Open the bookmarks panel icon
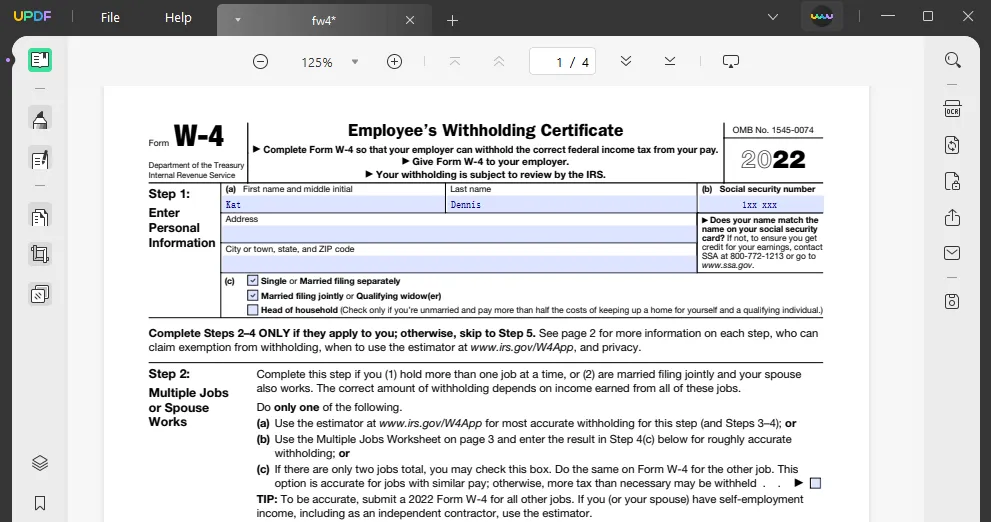The width and height of the screenshot is (991, 522). click(x=40, y=503)
